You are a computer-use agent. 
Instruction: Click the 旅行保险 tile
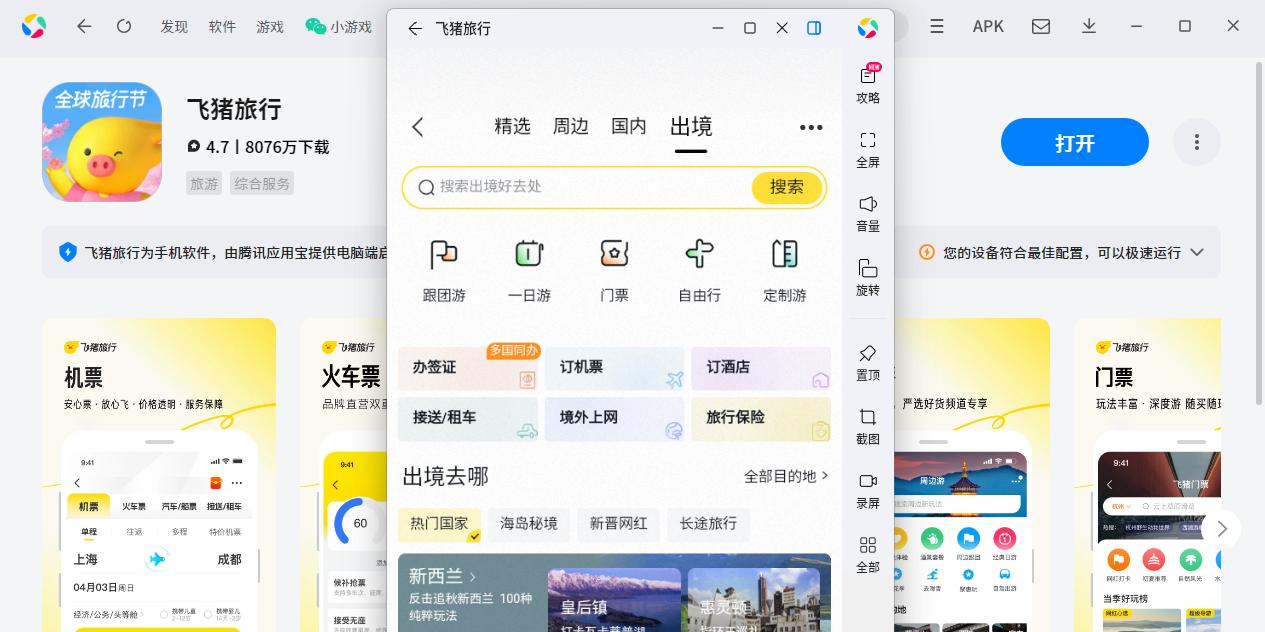pyautogui.click(x=761, y=418)
